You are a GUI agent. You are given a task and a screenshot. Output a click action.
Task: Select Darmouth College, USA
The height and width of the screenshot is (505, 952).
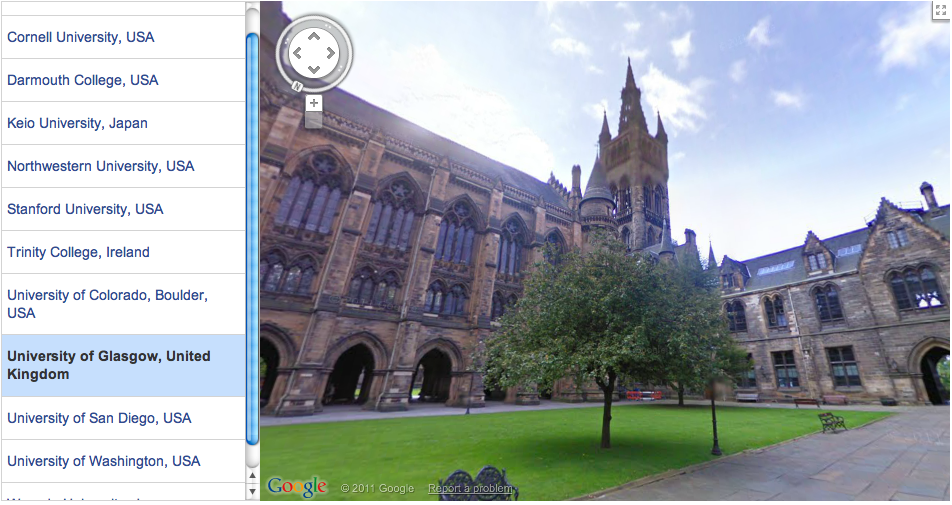tap(83, 80)
